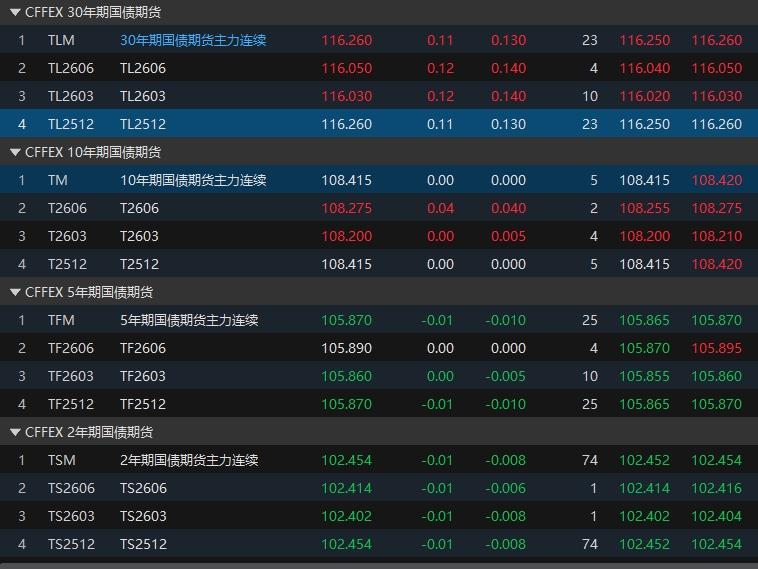Click ask price 108.420 in T2512 row
758x569 pixels.
pos(716,264)
